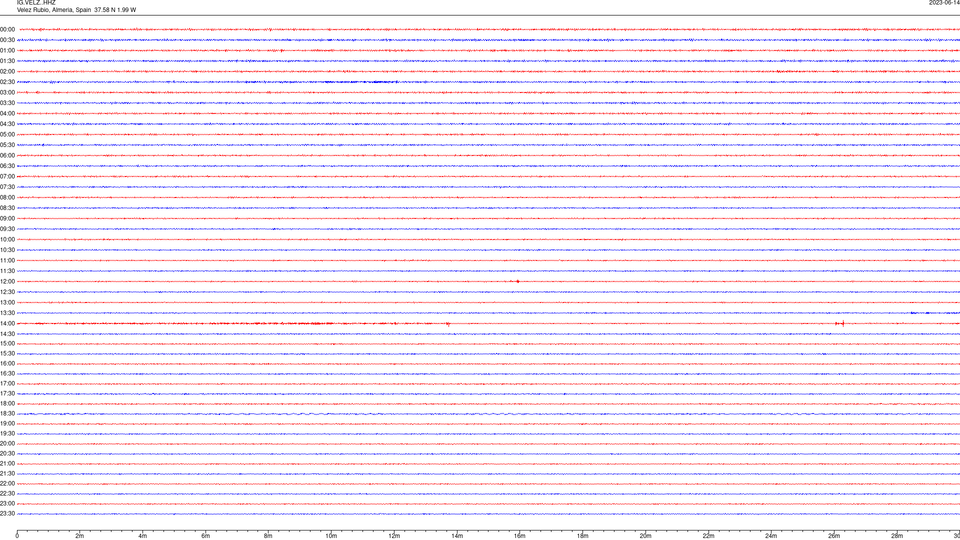Click the 16m tick on the time axis

(x=520, y=536)
